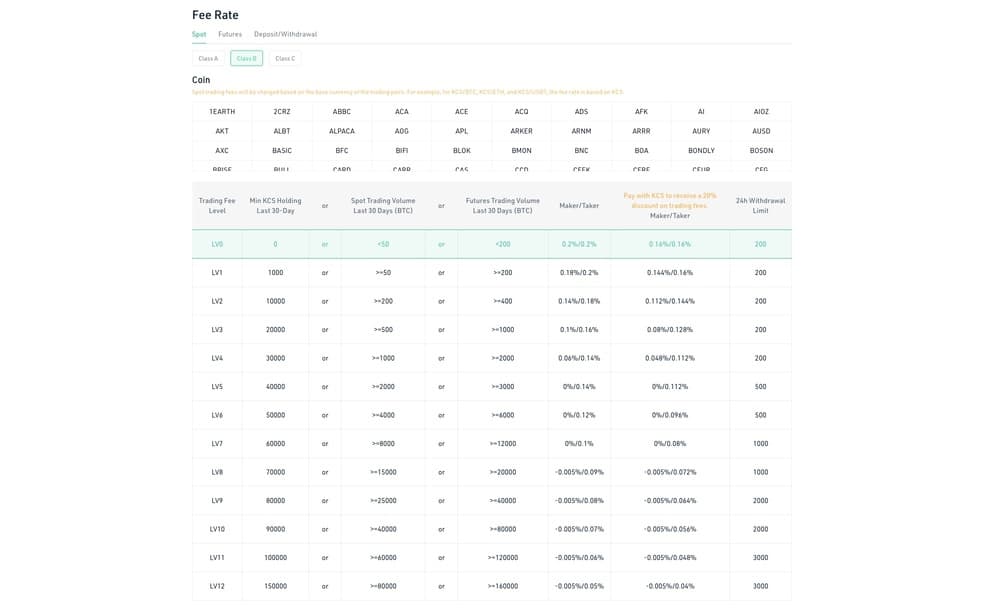Click the Maker/Taker column header
The image size is (1000, 610).
pos(579,206)
